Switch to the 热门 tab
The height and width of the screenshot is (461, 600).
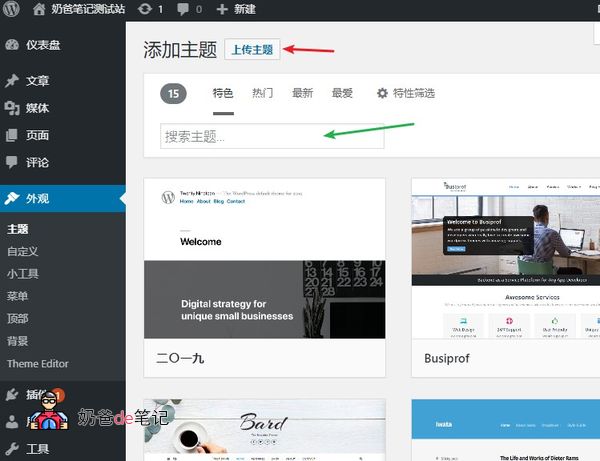coord(262,93)
